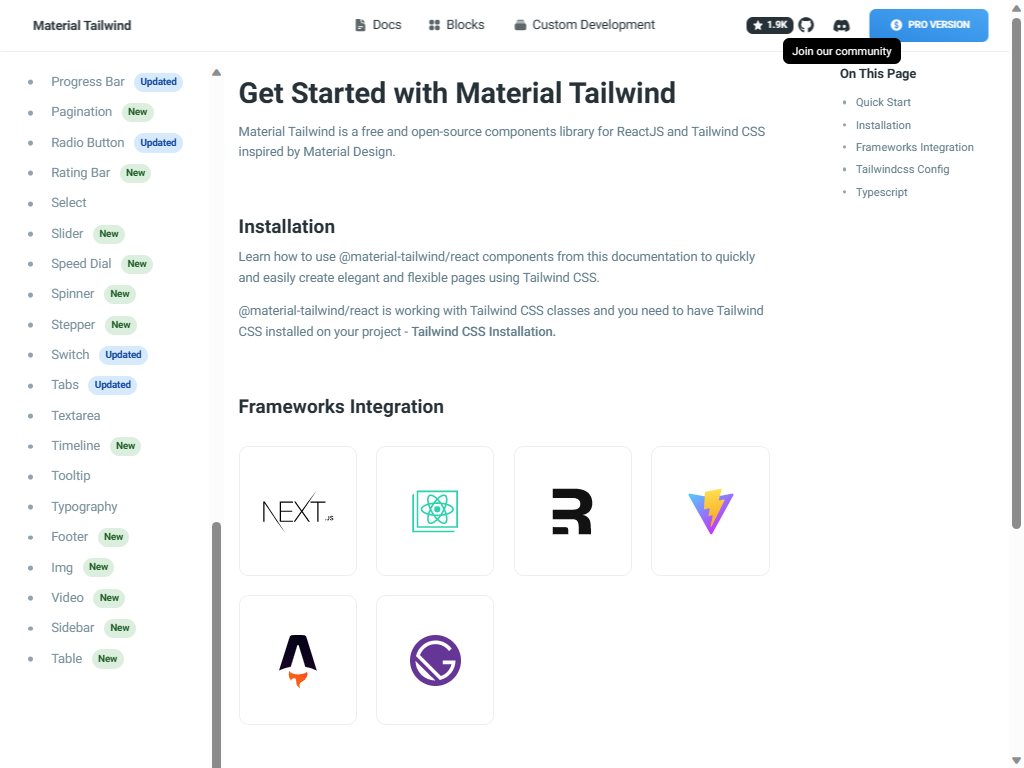This screenshot has height=768, width=1024.
Task: Open Custom Development page
Action: click(x=584, y=25)
